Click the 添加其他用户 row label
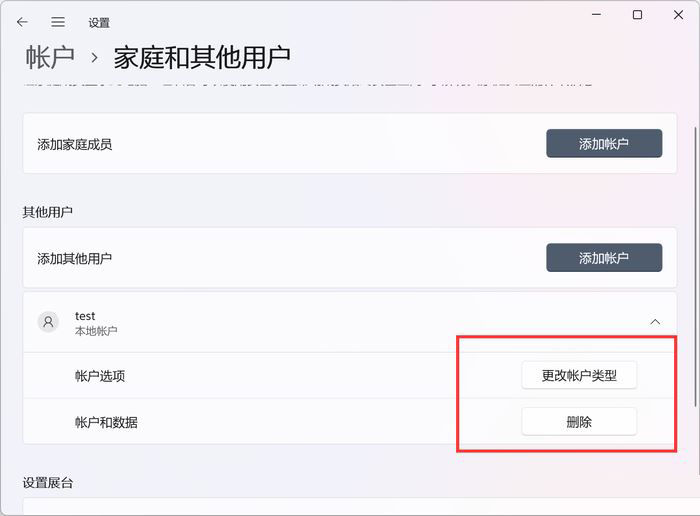The image size is (700, 516). point(75,258)
